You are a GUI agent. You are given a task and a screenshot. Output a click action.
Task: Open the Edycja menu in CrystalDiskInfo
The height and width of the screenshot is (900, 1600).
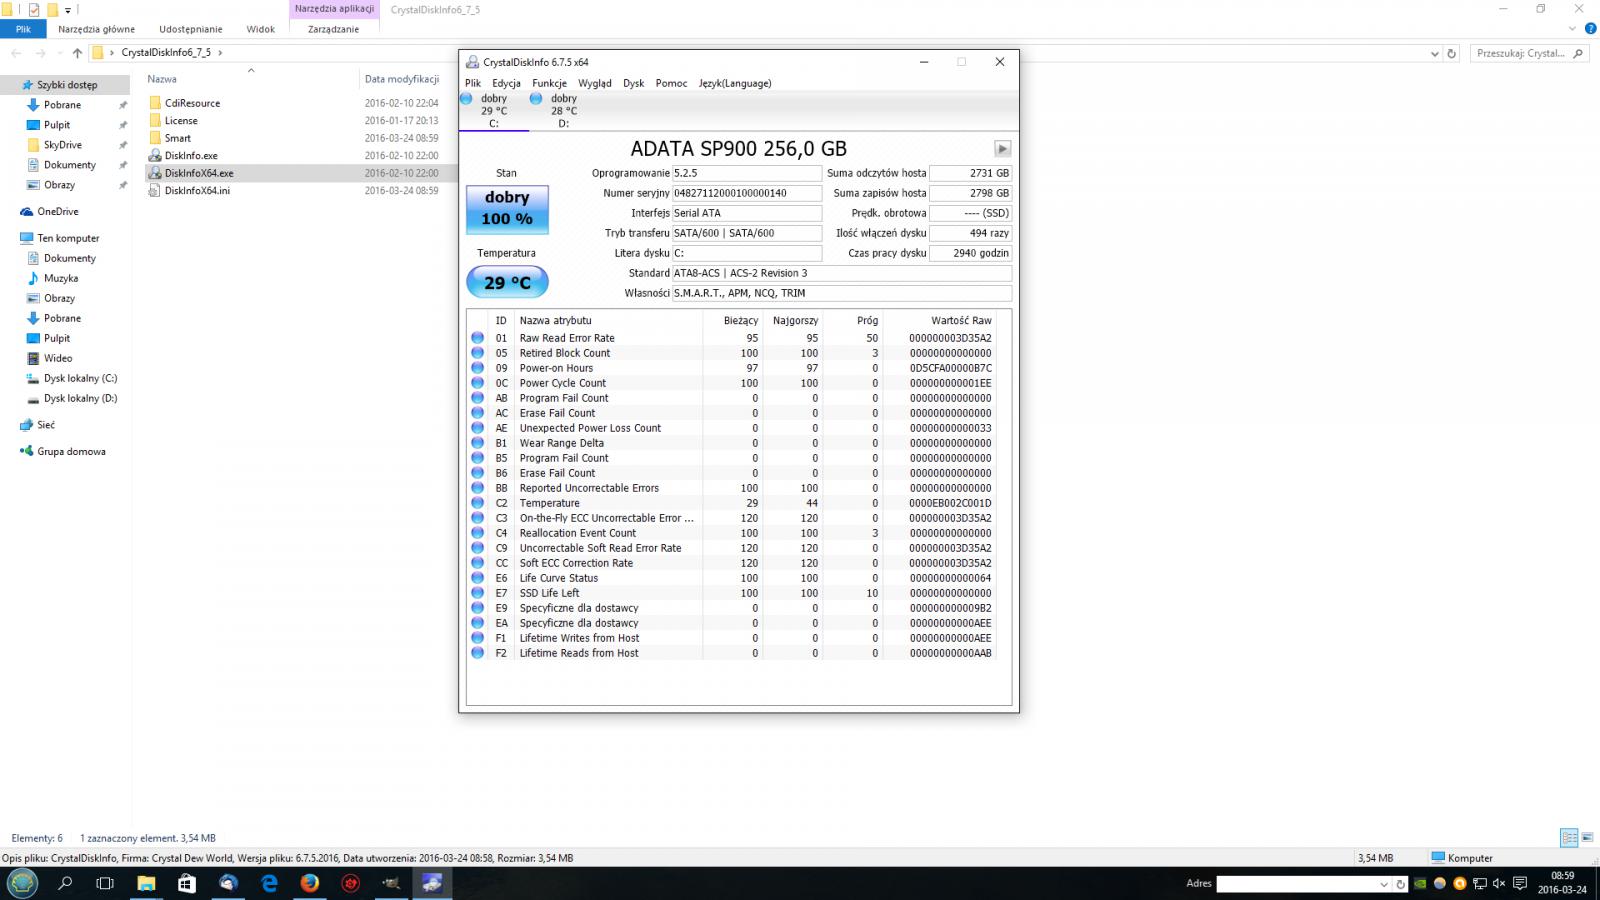click(x=506, y=83)
